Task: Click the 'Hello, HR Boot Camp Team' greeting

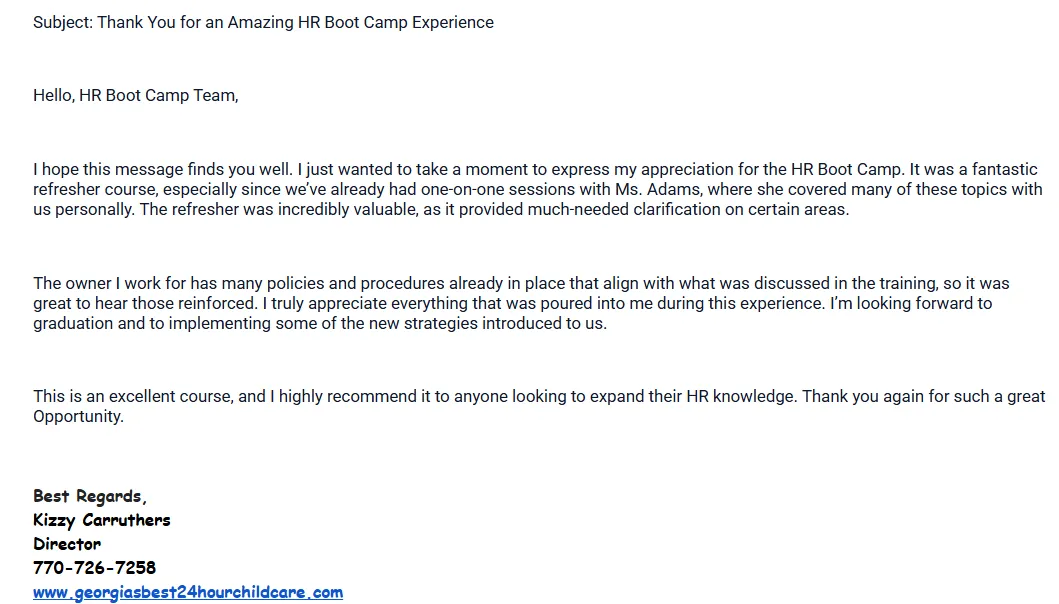Action: [x=136, y=95]
